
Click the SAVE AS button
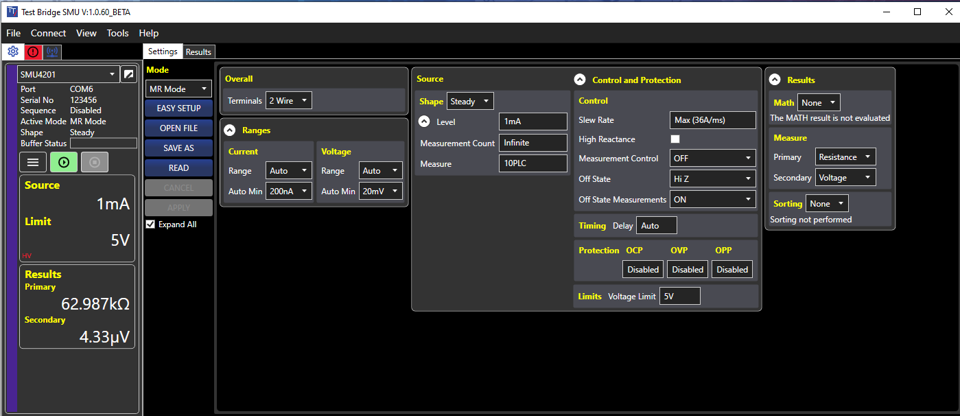(x=179, y=148)
